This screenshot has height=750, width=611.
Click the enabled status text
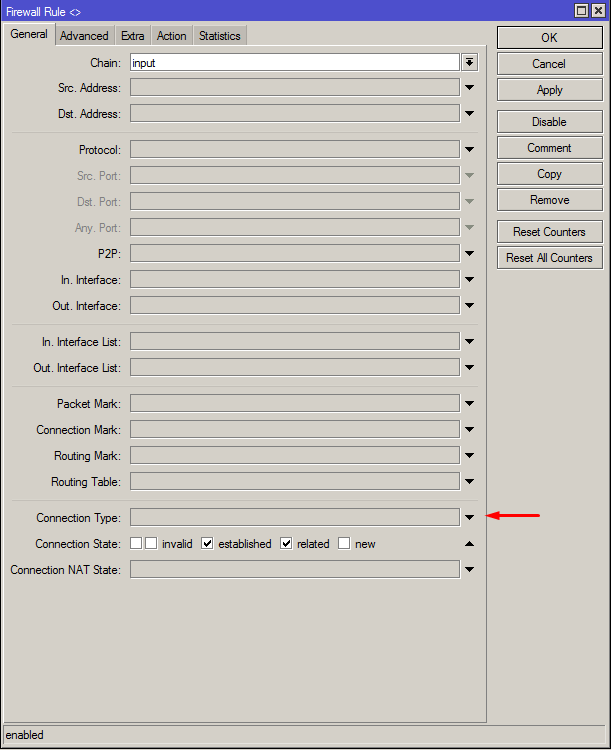(25, 735)
